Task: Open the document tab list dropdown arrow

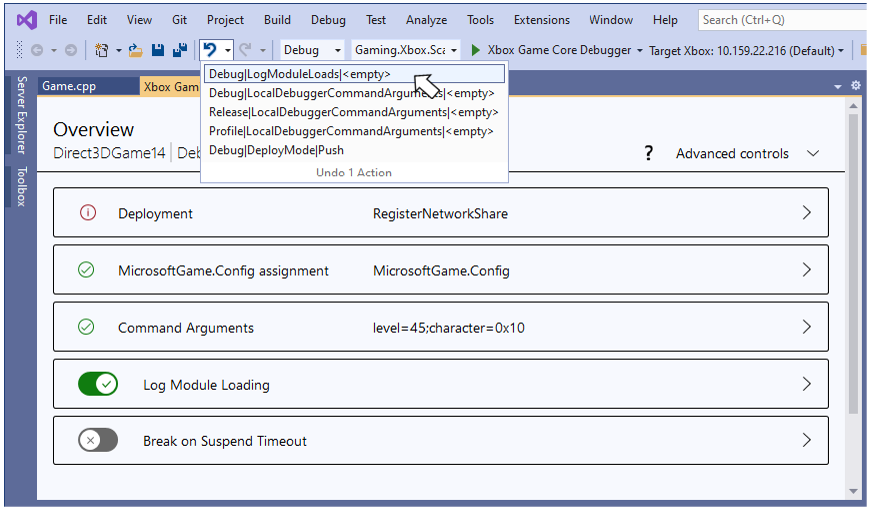Action: click(837, 86)
